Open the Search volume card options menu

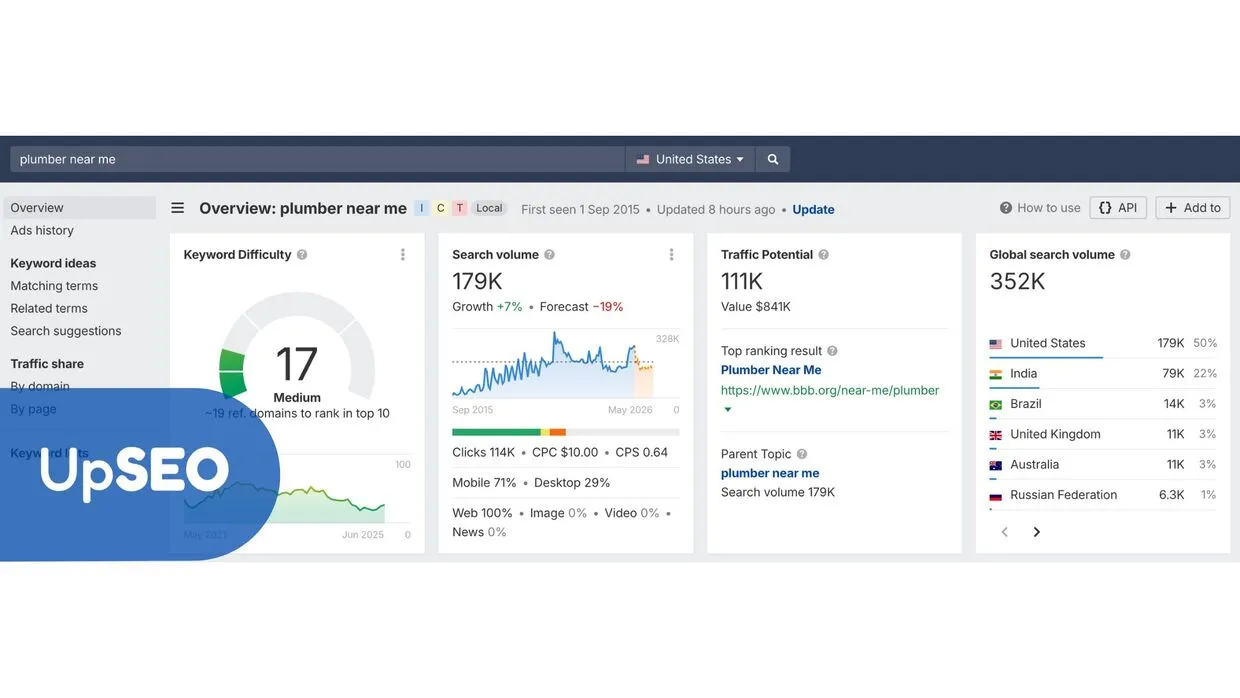pyautogui.click(x=671, y=254)
